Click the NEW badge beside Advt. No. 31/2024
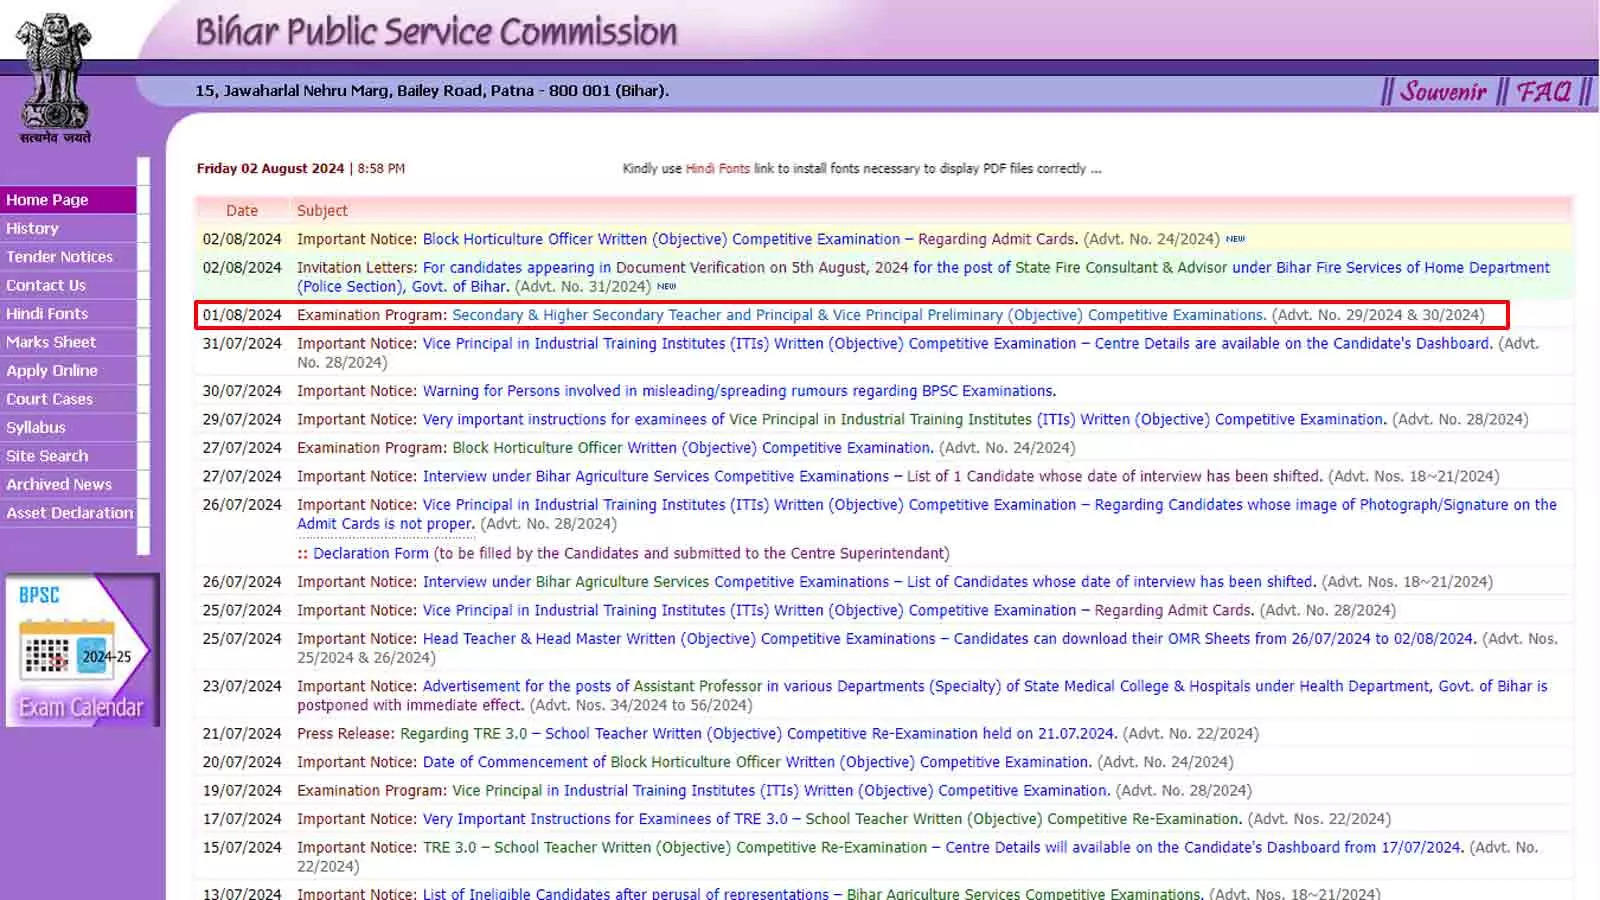This screenshot has width=1600, height=900. (666, 286)
